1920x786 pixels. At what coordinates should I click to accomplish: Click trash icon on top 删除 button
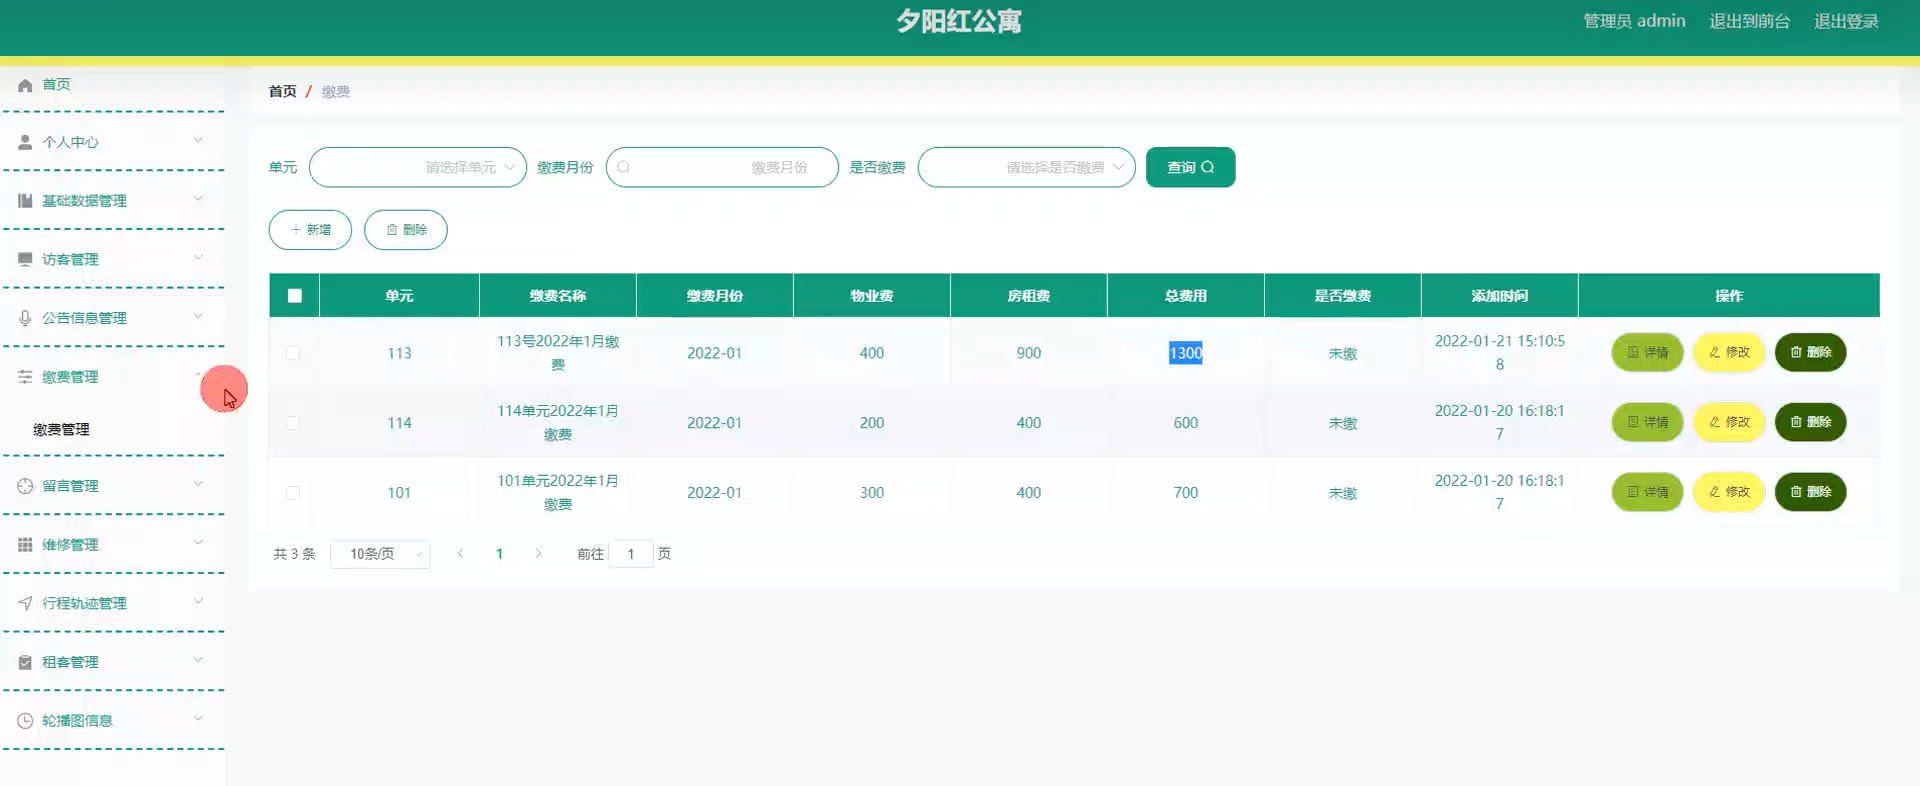click(x=392, y=230)
